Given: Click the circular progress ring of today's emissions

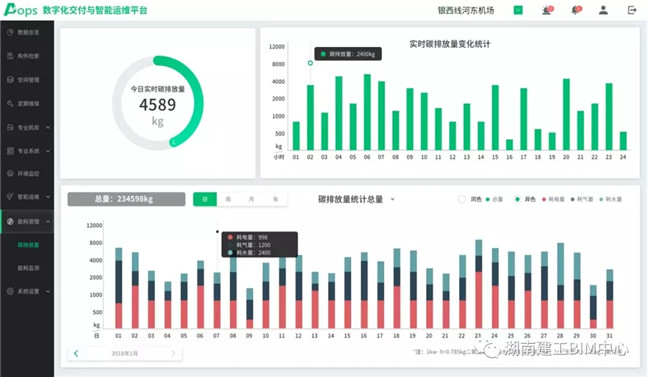Looking at the screenshot, I should (157, 102).
